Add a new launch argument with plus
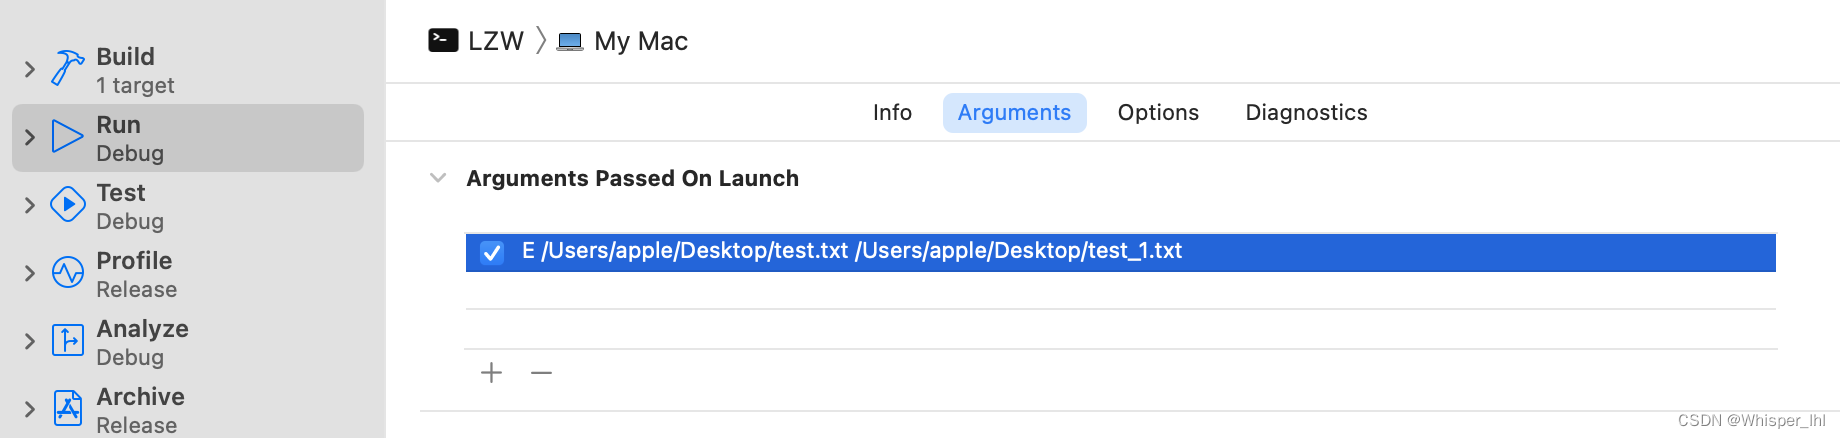This screenshot has height=438, width=1840. 491,373
